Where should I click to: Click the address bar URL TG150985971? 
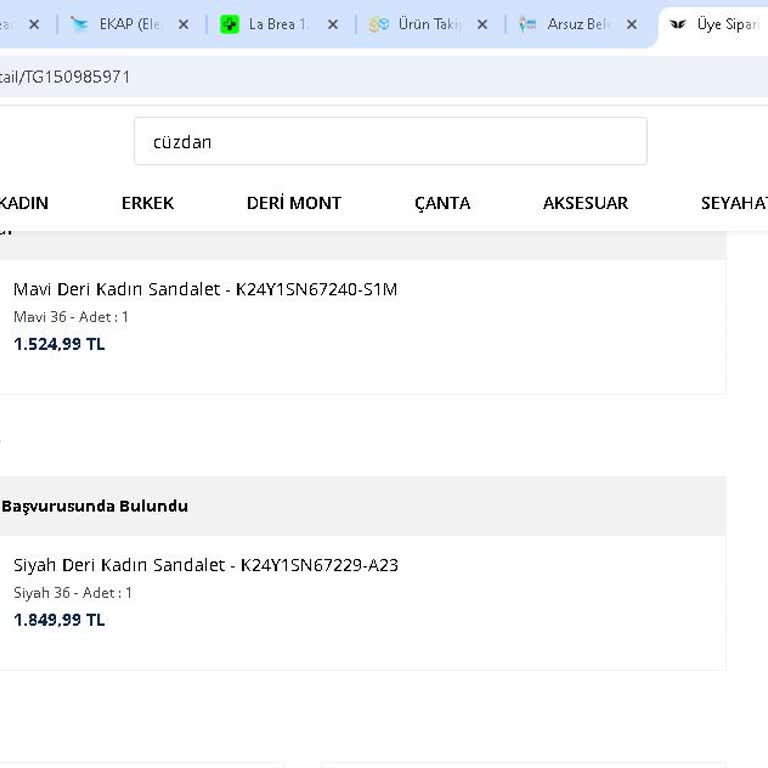click(x=65, y=77)
